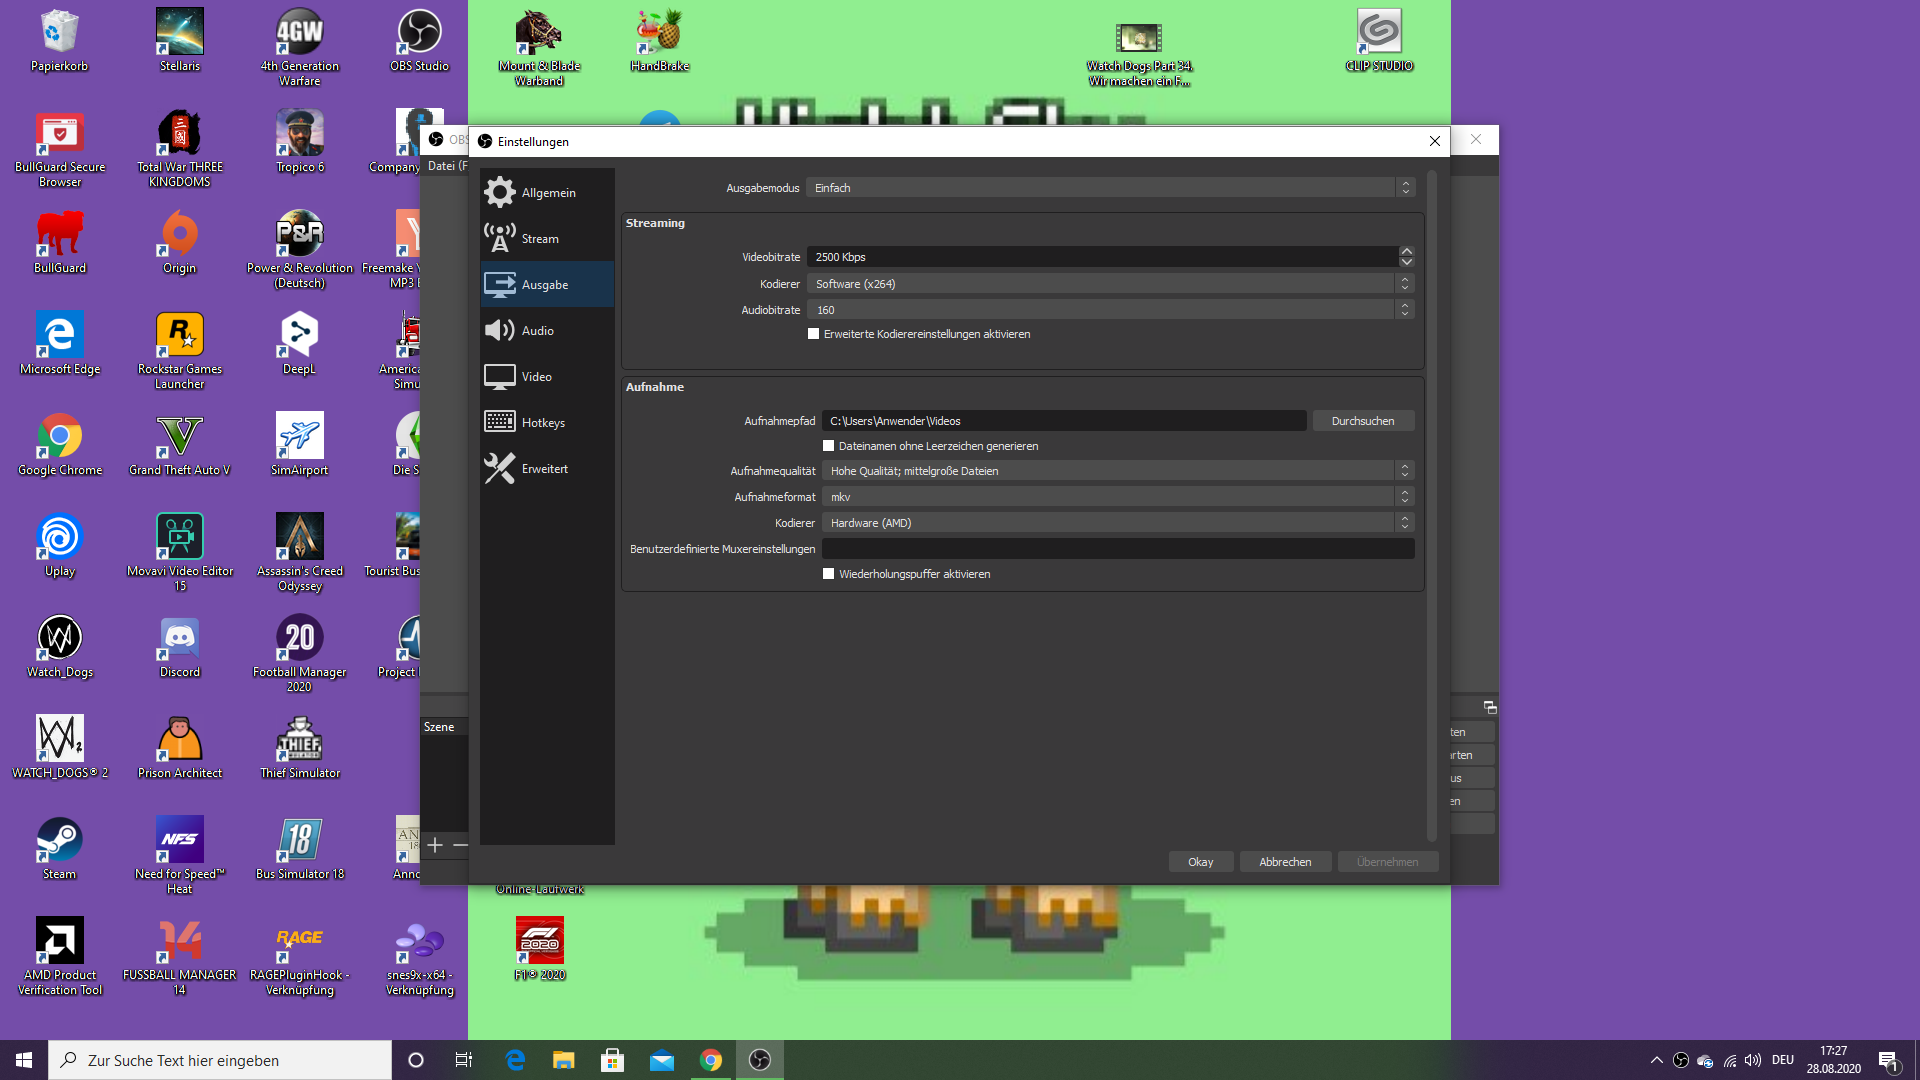Click the OBS Studio taskbar icon
Image resolution: width=1920 pixels, height=1080 pixels.
point(760,1060)
